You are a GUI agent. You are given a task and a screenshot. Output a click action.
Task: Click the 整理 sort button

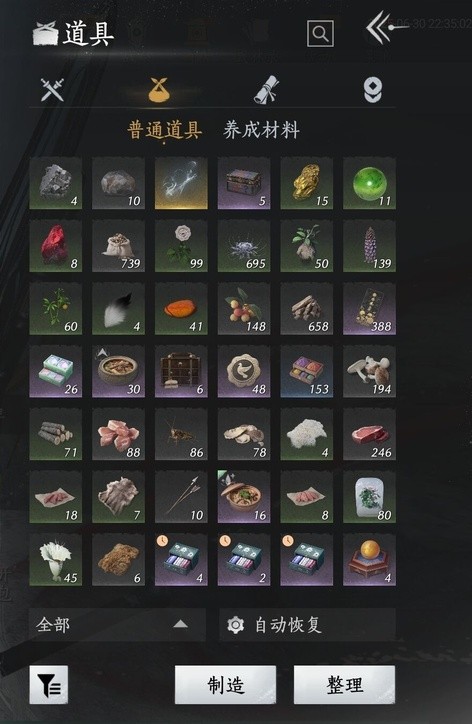(345, 684)
